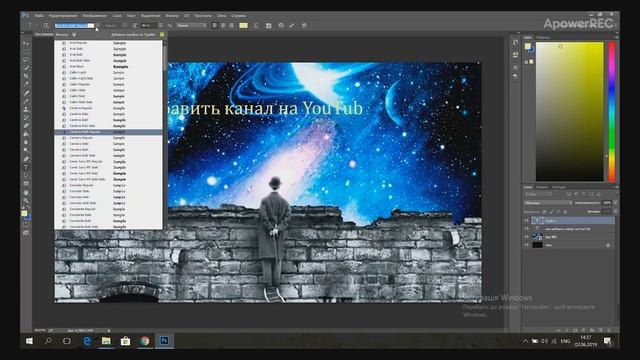Show hidden icons in system tray
This screenshot has width=640, height=360.
(x=525, y=341)
